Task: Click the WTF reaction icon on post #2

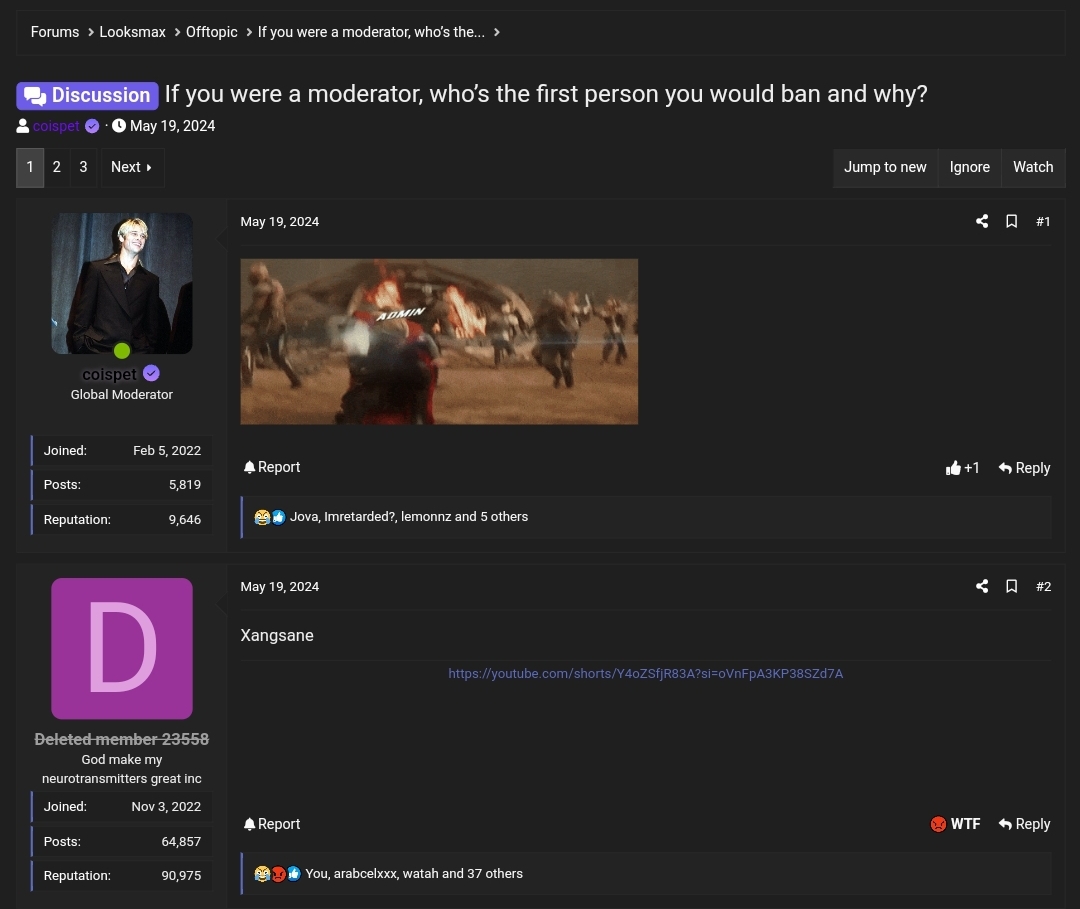Action: pos(938,824)
